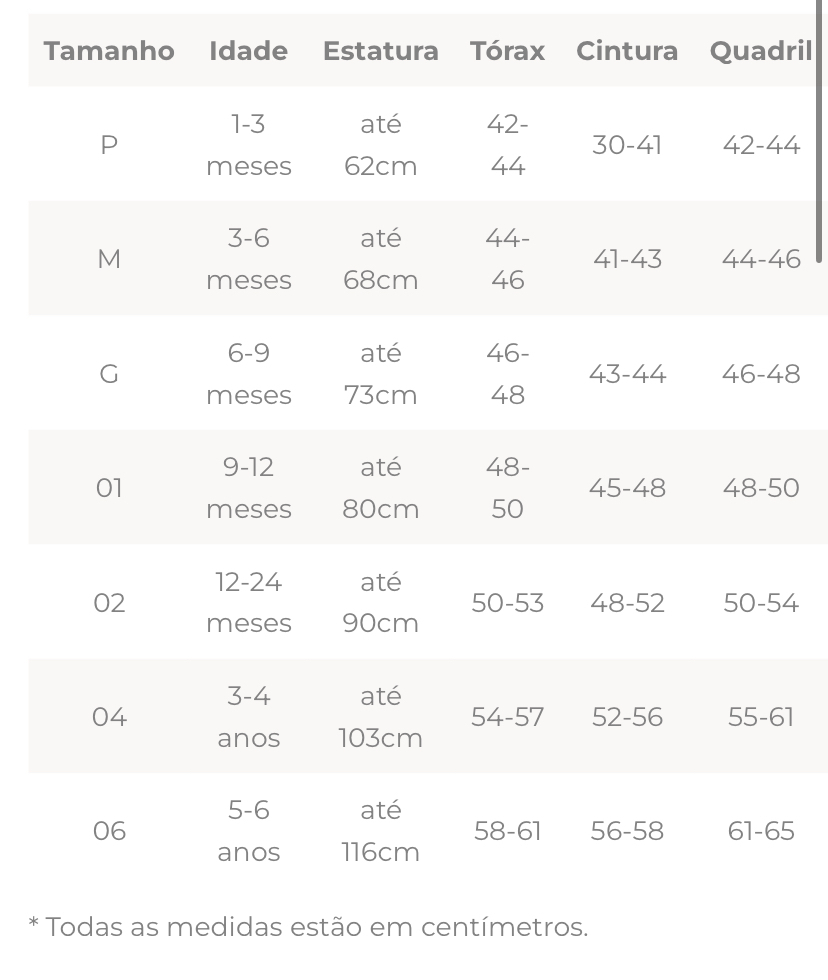Select the até 103cm stature cell

tap(381, 716)
